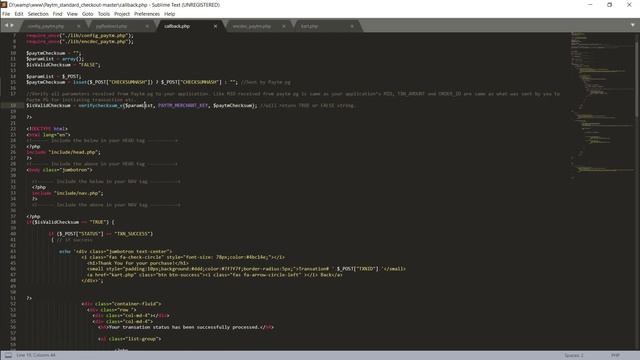Click the include "include/nav.php" line
This screenshot has width=640, height=360.
[x=68, y=193]
